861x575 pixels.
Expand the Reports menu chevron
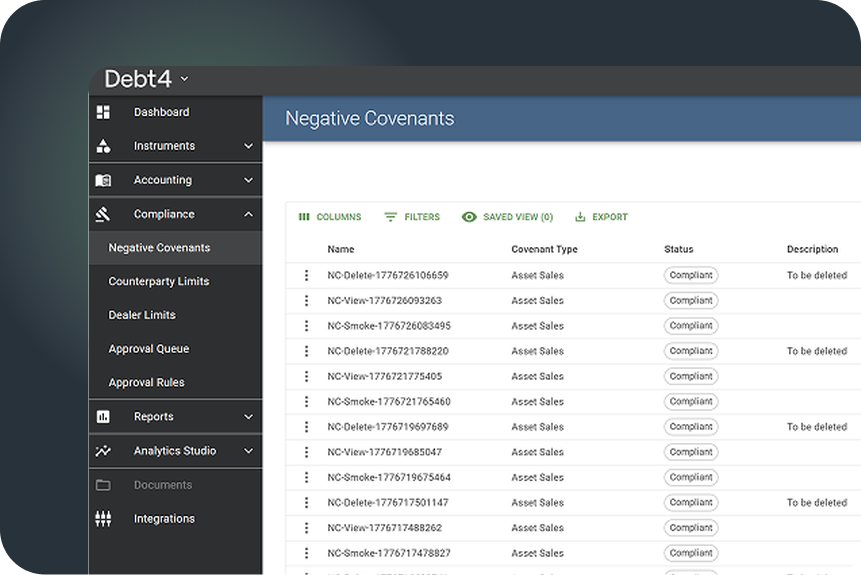[x=248, y=417]
